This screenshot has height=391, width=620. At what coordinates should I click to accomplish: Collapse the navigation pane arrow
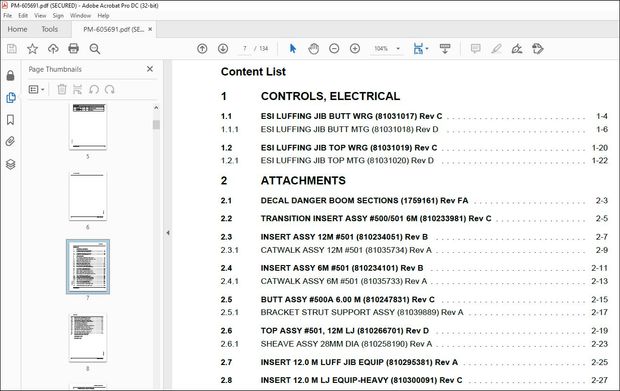click(x=168, y=233)
